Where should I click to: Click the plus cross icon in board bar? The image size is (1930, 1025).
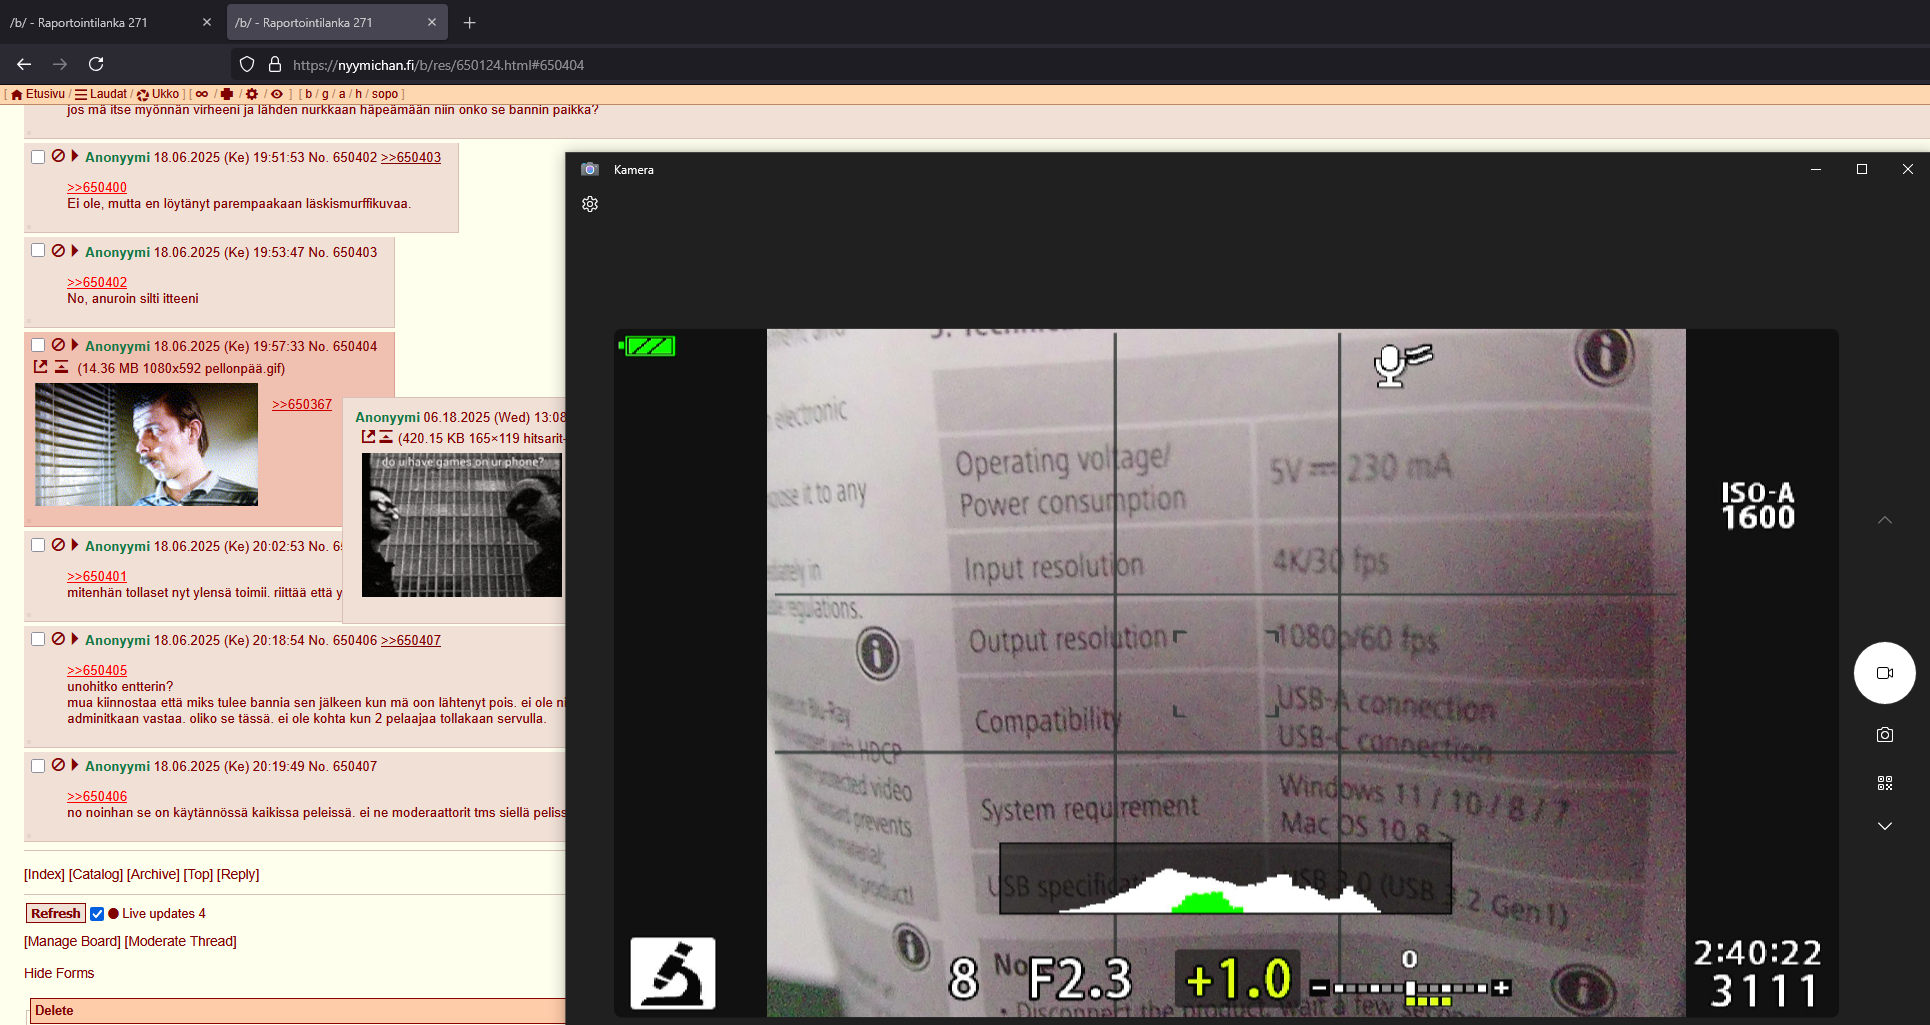(x=227, y=94)
